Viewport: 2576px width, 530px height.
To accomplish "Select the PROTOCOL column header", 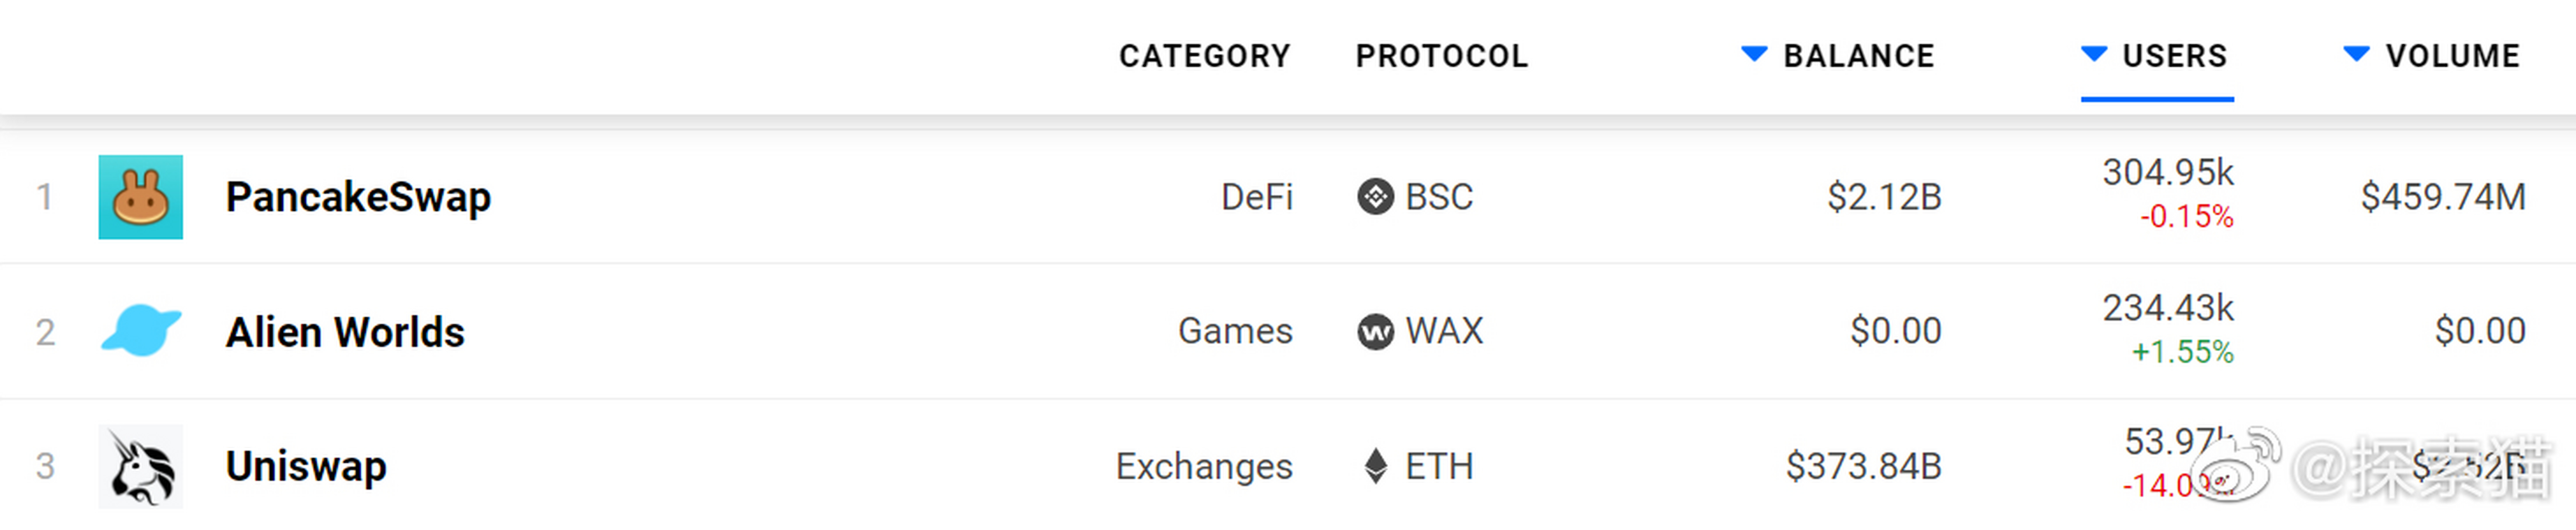I will 1441,56.
